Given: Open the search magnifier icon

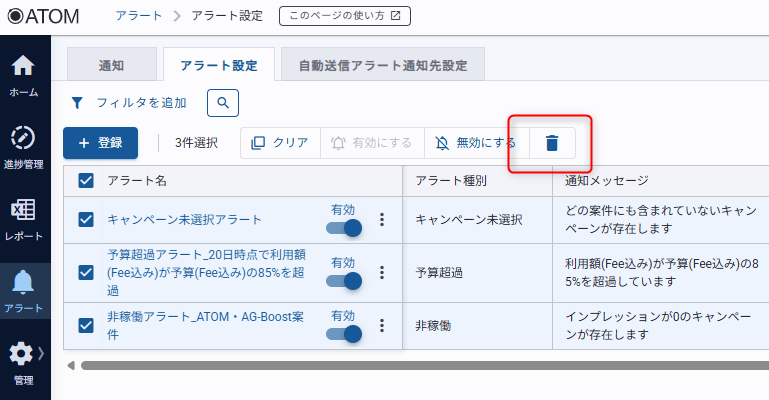Looking at the screenshot, I should tap(224, 102).
